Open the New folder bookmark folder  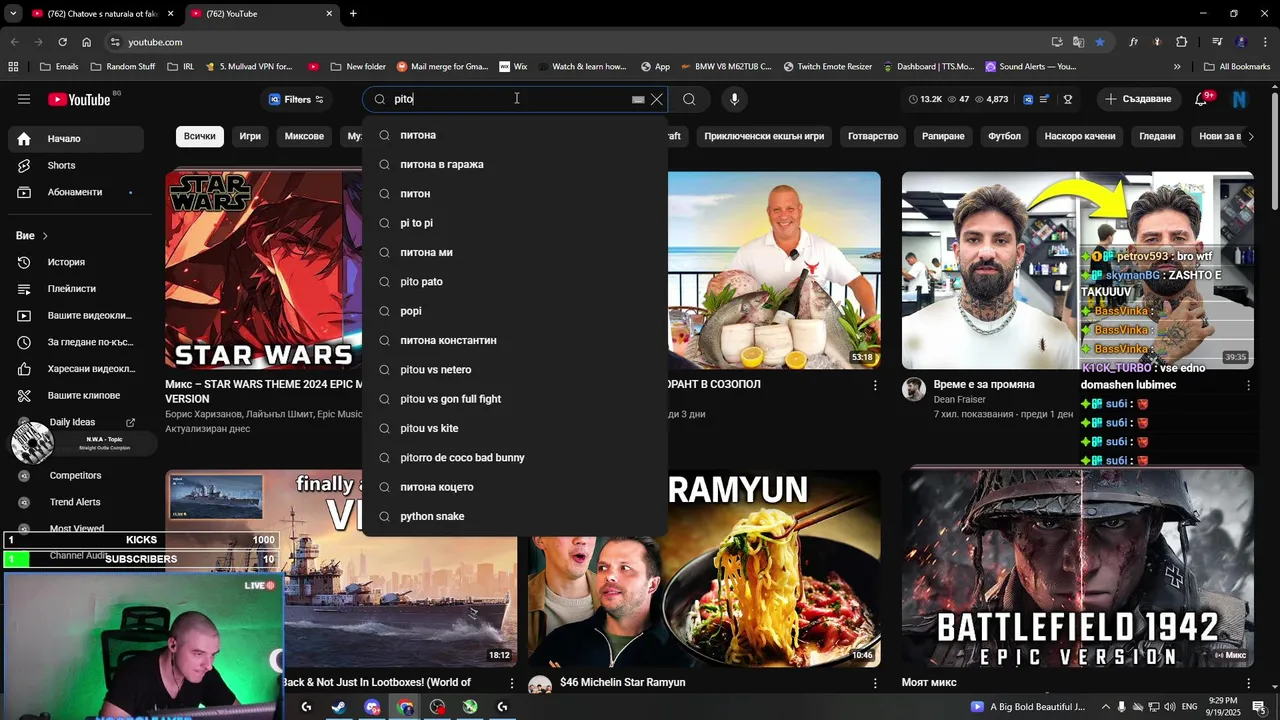coord(357,67)
